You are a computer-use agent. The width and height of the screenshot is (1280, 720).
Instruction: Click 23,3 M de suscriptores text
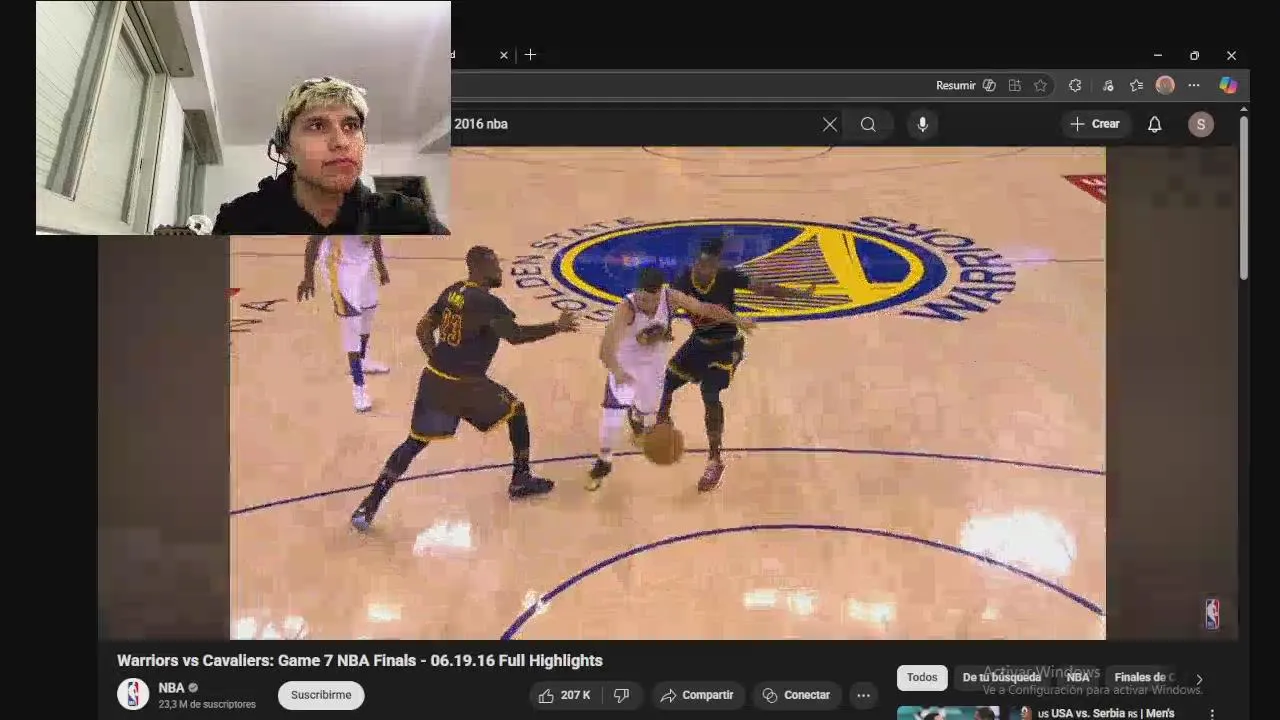coord(207,704)
